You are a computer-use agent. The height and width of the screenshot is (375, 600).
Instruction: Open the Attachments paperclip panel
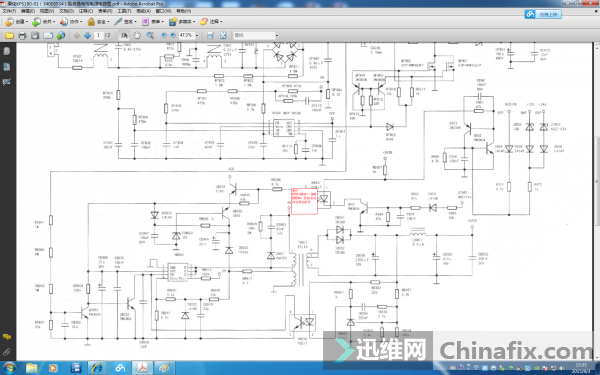[7, 352]
